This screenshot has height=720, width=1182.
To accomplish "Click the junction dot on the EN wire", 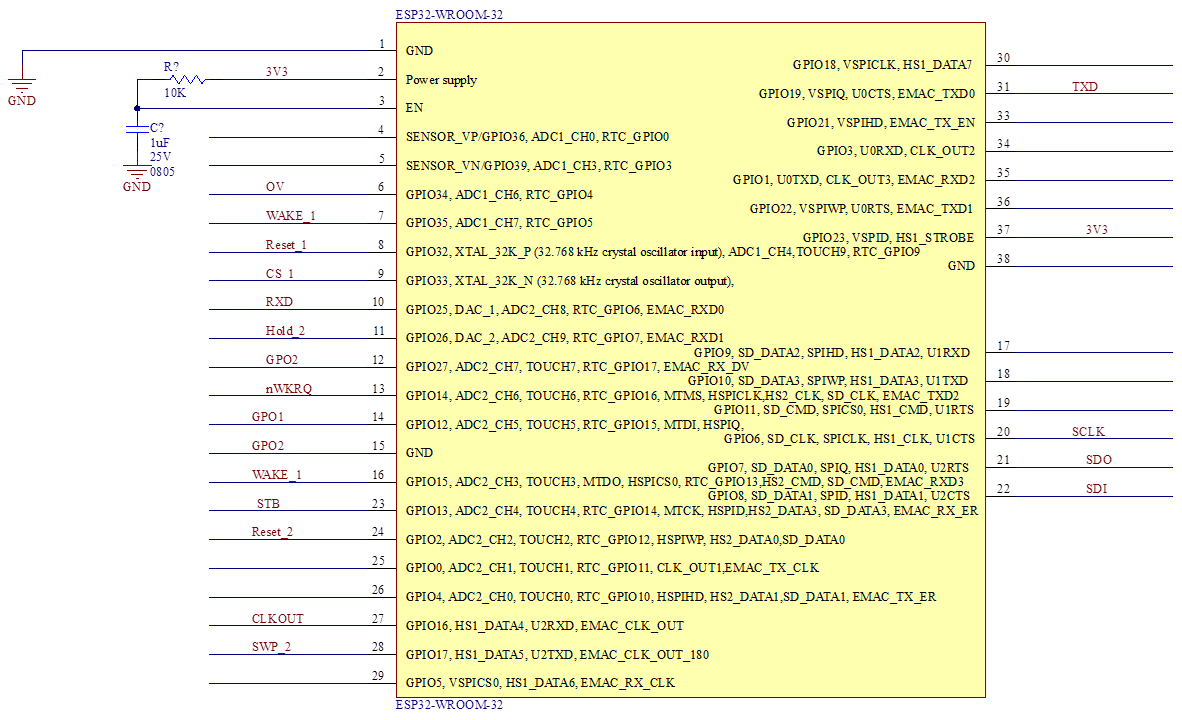I will coord(137,109).
